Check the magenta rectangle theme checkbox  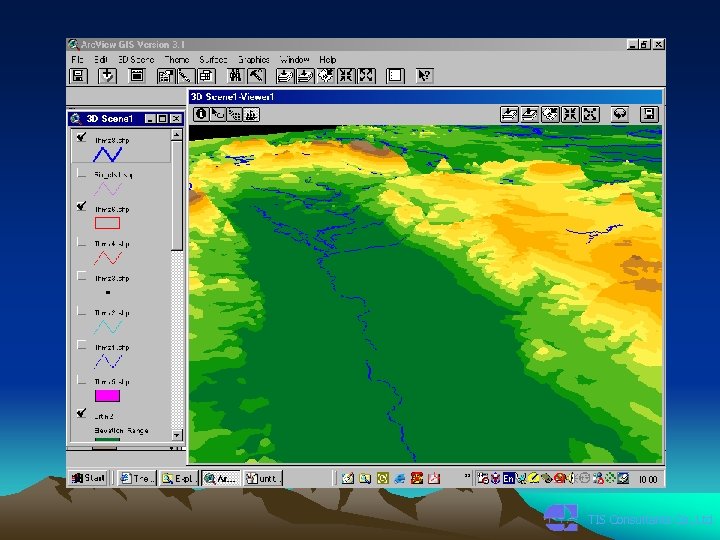coord(82,380)
